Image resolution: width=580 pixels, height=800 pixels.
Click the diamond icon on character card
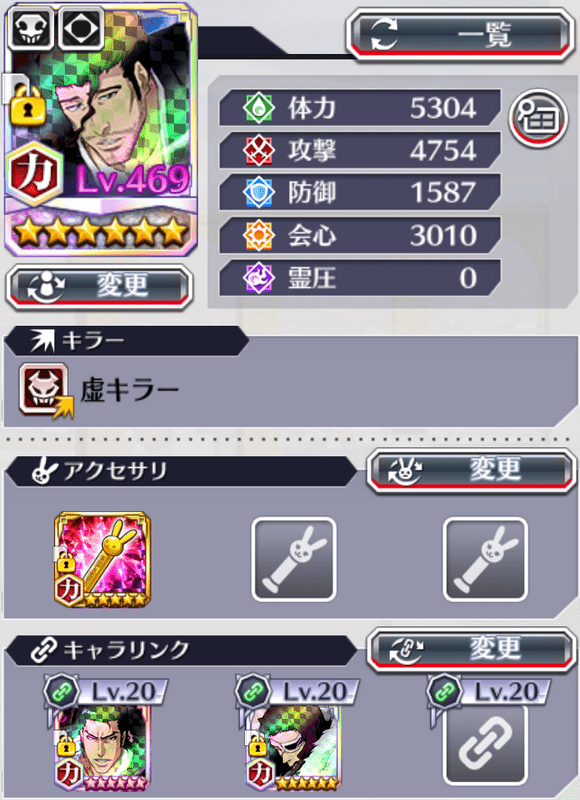[x=81, y=29]
